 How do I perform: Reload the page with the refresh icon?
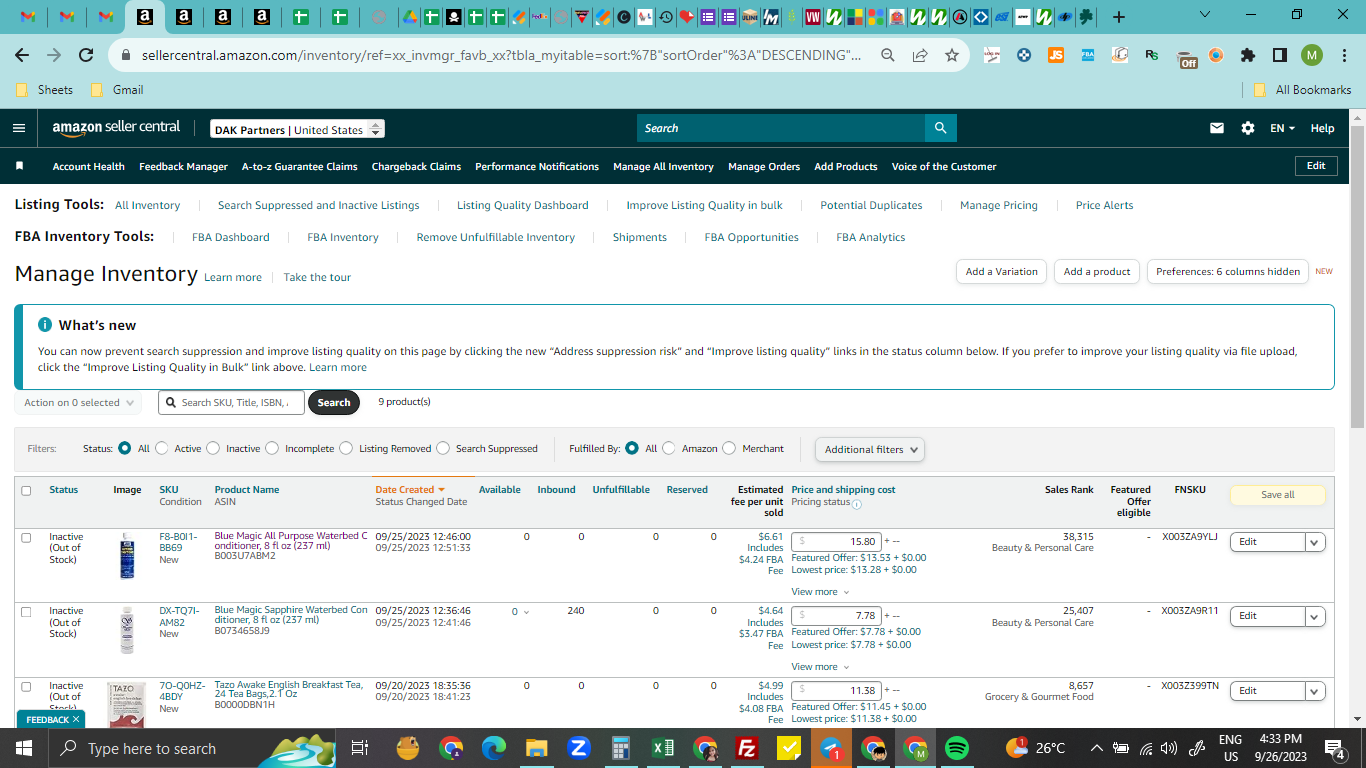point(86,55)
